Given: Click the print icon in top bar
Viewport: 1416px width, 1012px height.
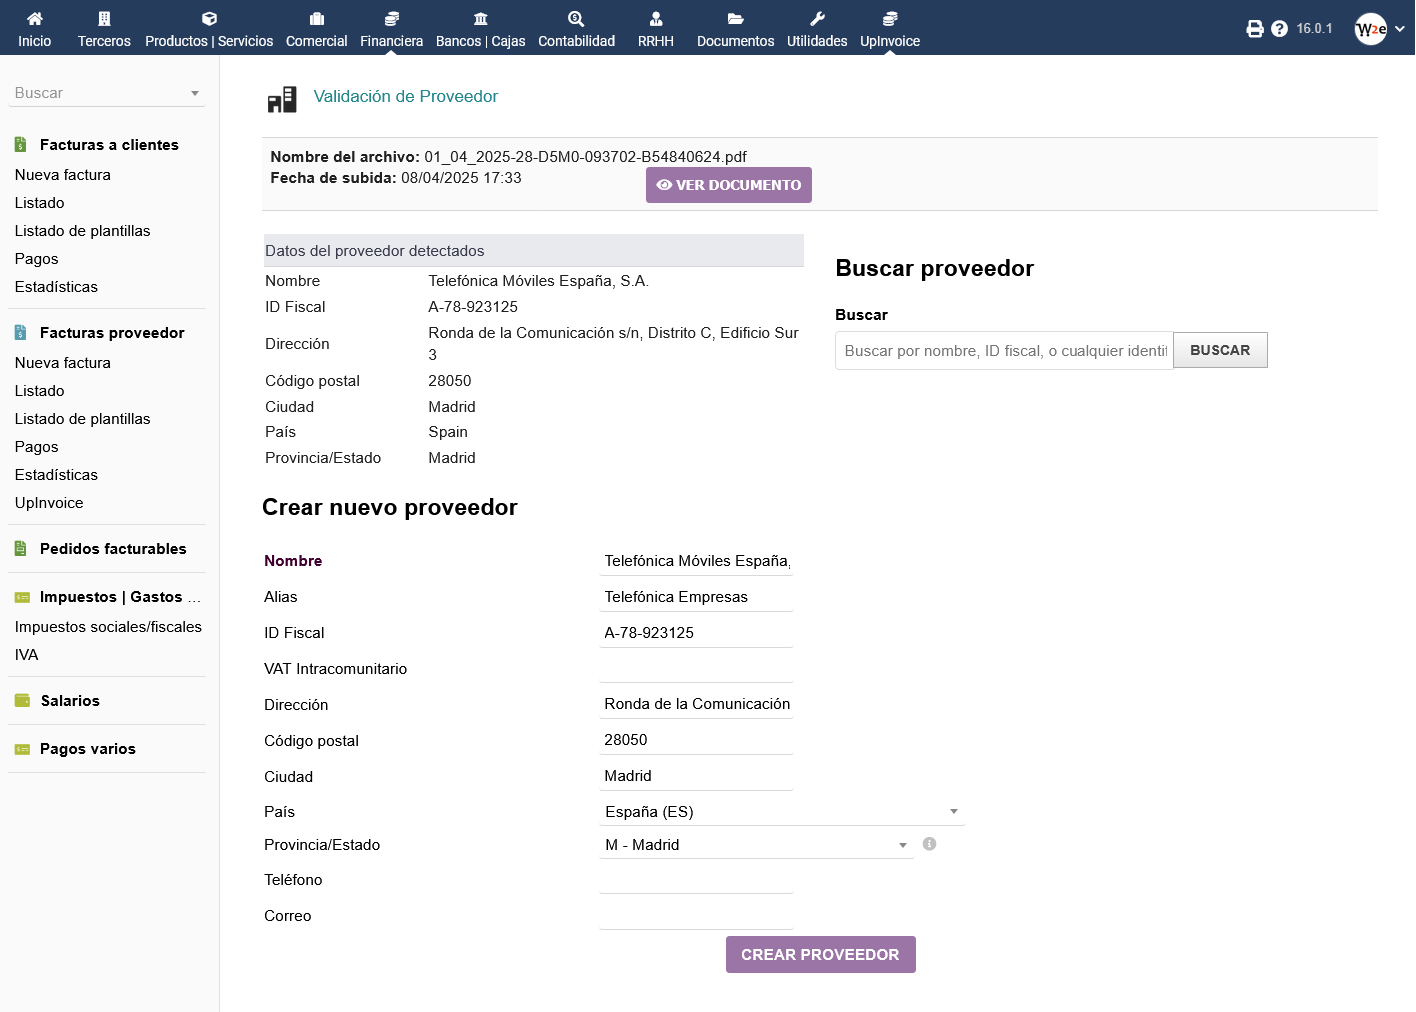Looking at the screenshot, I should tap(1255, 29).
